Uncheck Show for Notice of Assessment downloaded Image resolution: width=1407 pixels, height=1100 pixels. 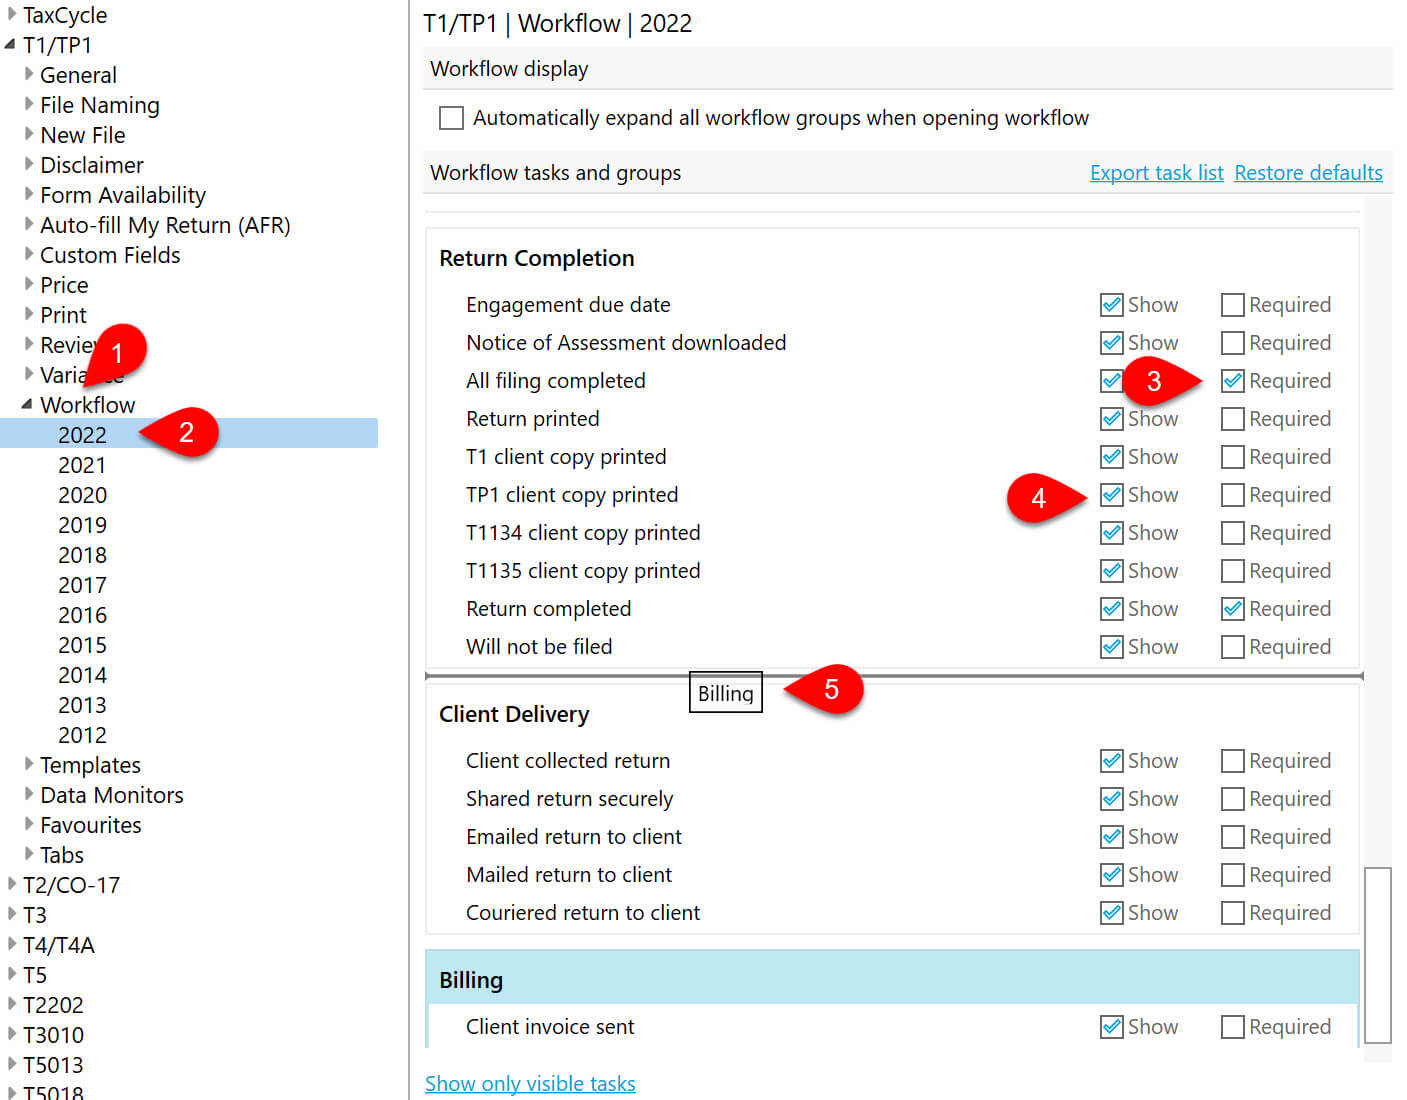(1111, 343)
